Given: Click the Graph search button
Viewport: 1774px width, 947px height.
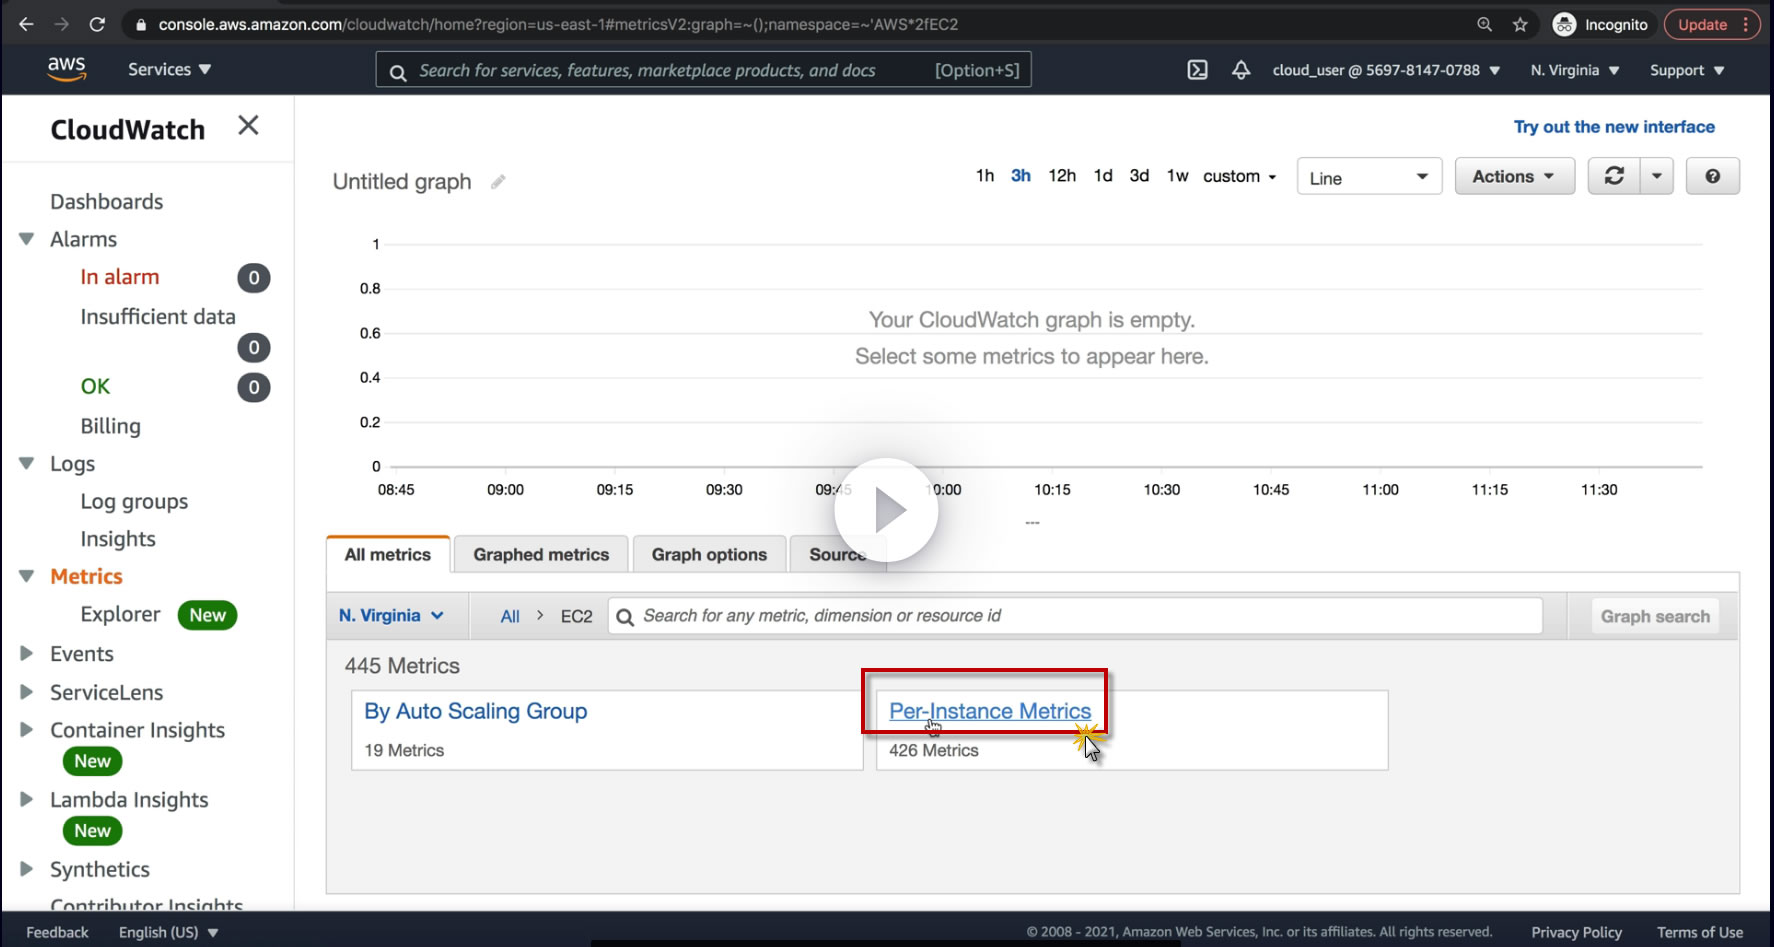Looking at the screenshot, I should tap(1655, 617).
